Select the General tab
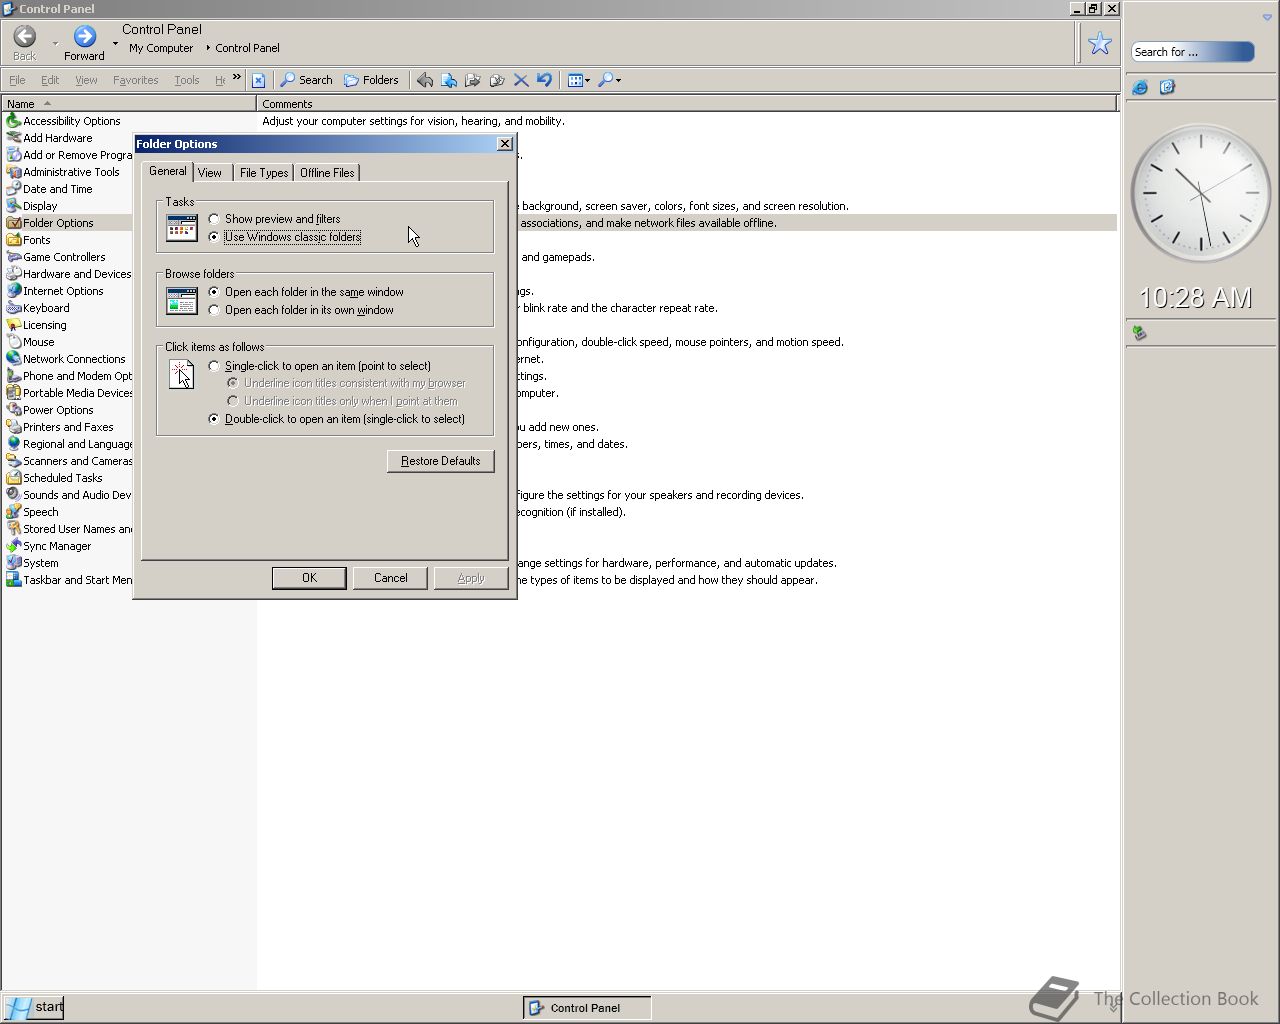 tap(168, 171)
